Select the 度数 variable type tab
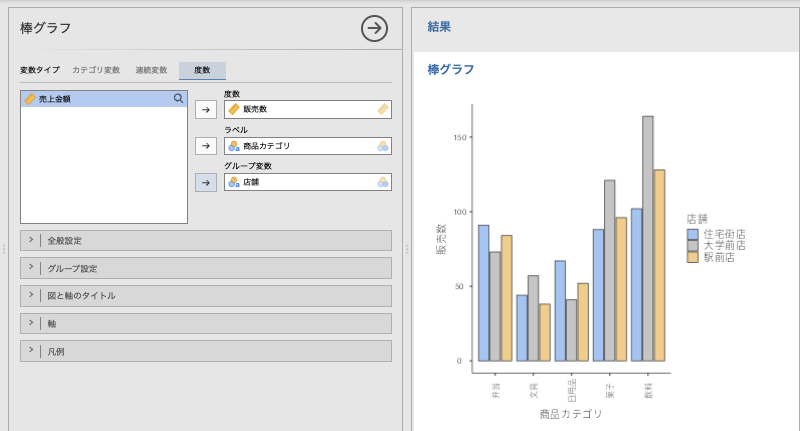Image resolution: width=800 pixels, height=431 pixels. (x=202, y=70)
